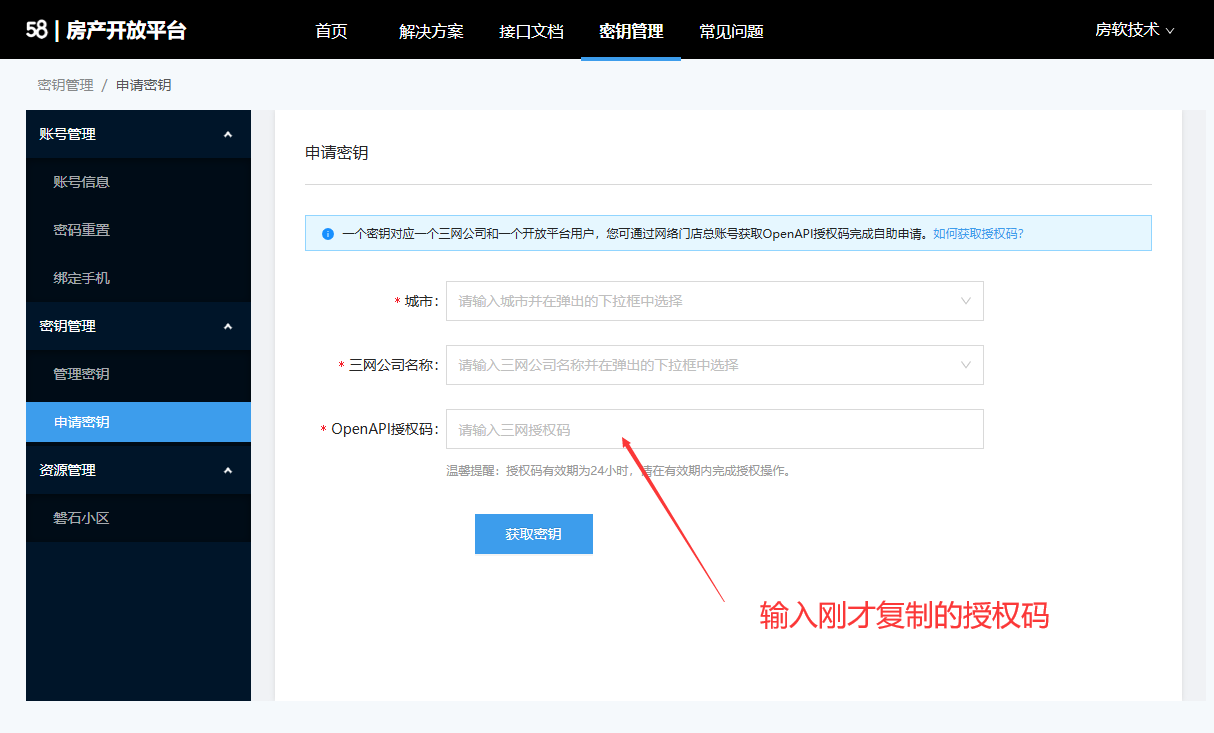Click 申请密钥 breadcrumb text
This screenshot has height=733, width=1214.
click(x=144, y=85)
